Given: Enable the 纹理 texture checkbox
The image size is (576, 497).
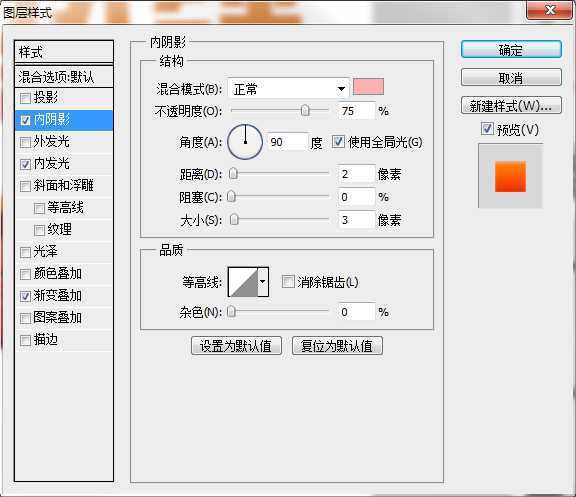Looking at the screenshot, I should click(x=39, y=230).
